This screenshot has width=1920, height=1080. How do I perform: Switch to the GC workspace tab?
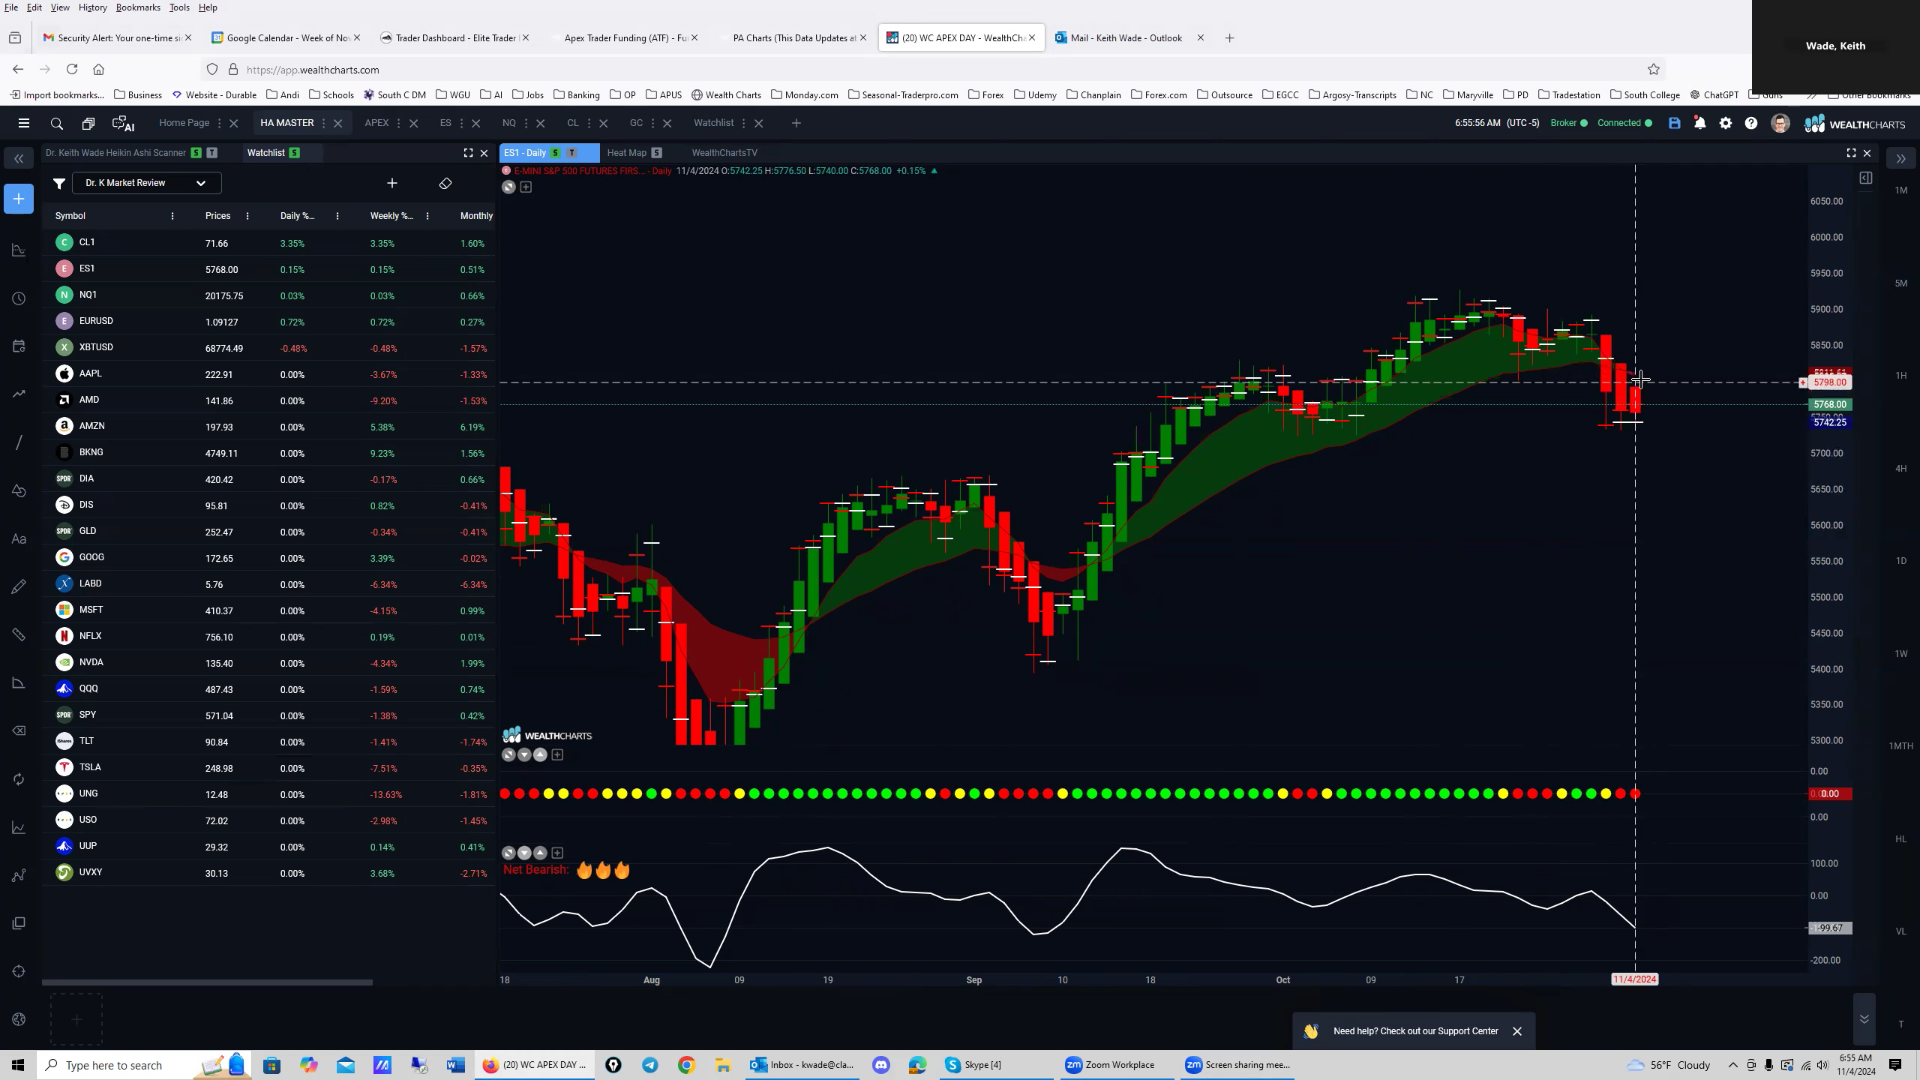point(636,123)
